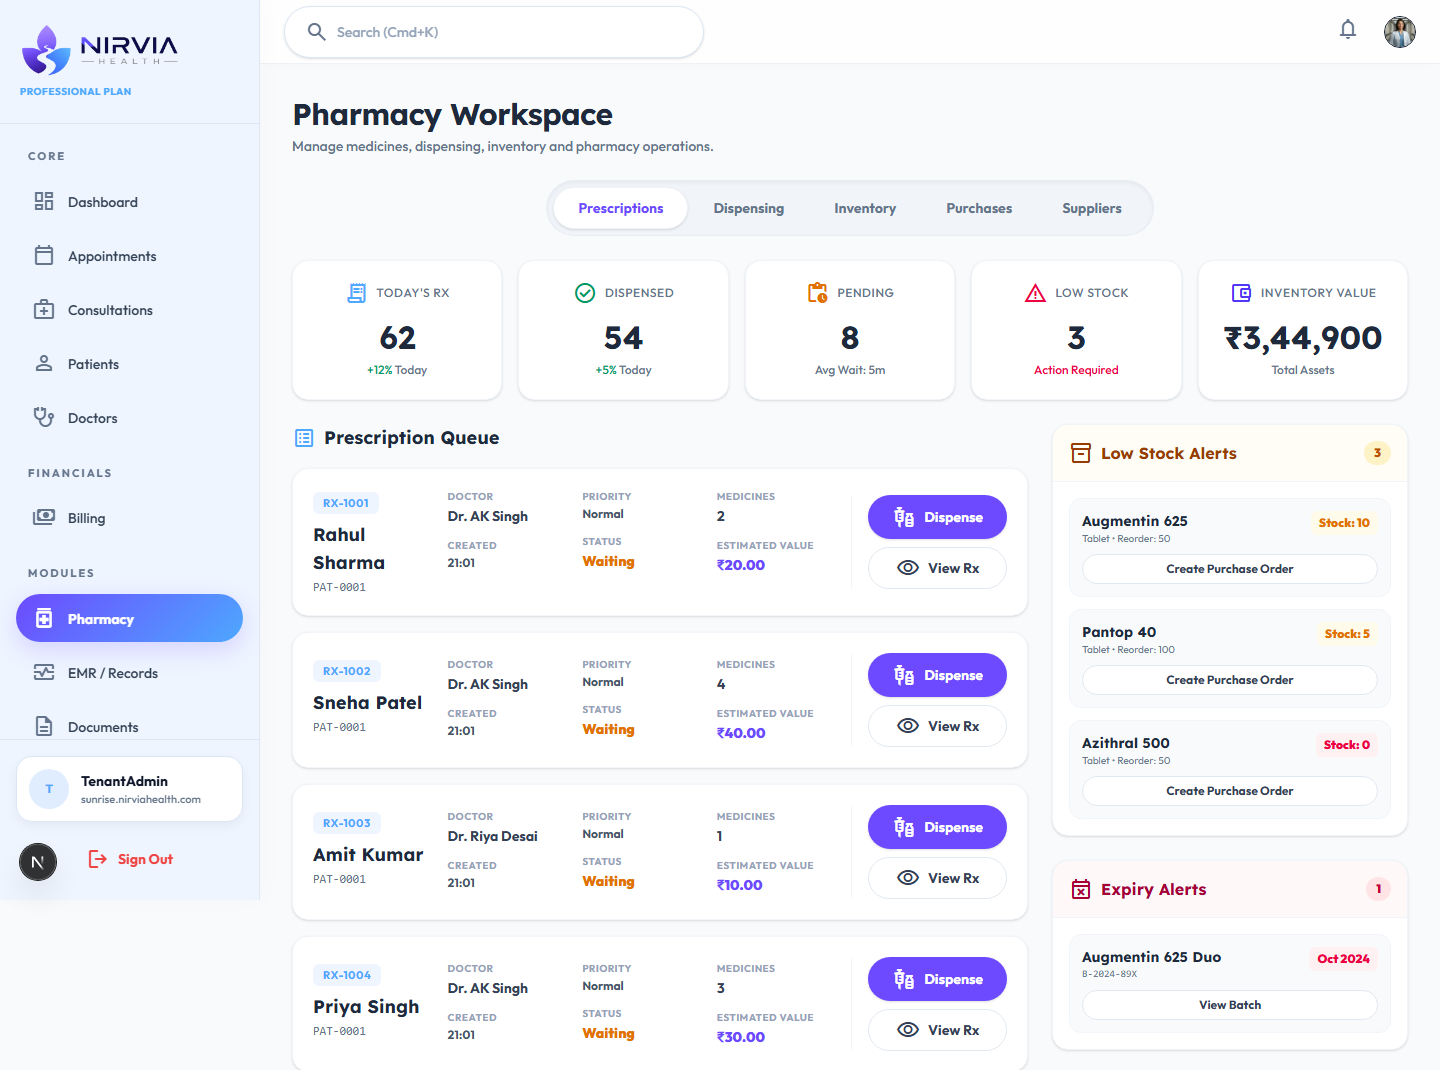
Task: Click the Documents file icon
Action: coord(44,726)
